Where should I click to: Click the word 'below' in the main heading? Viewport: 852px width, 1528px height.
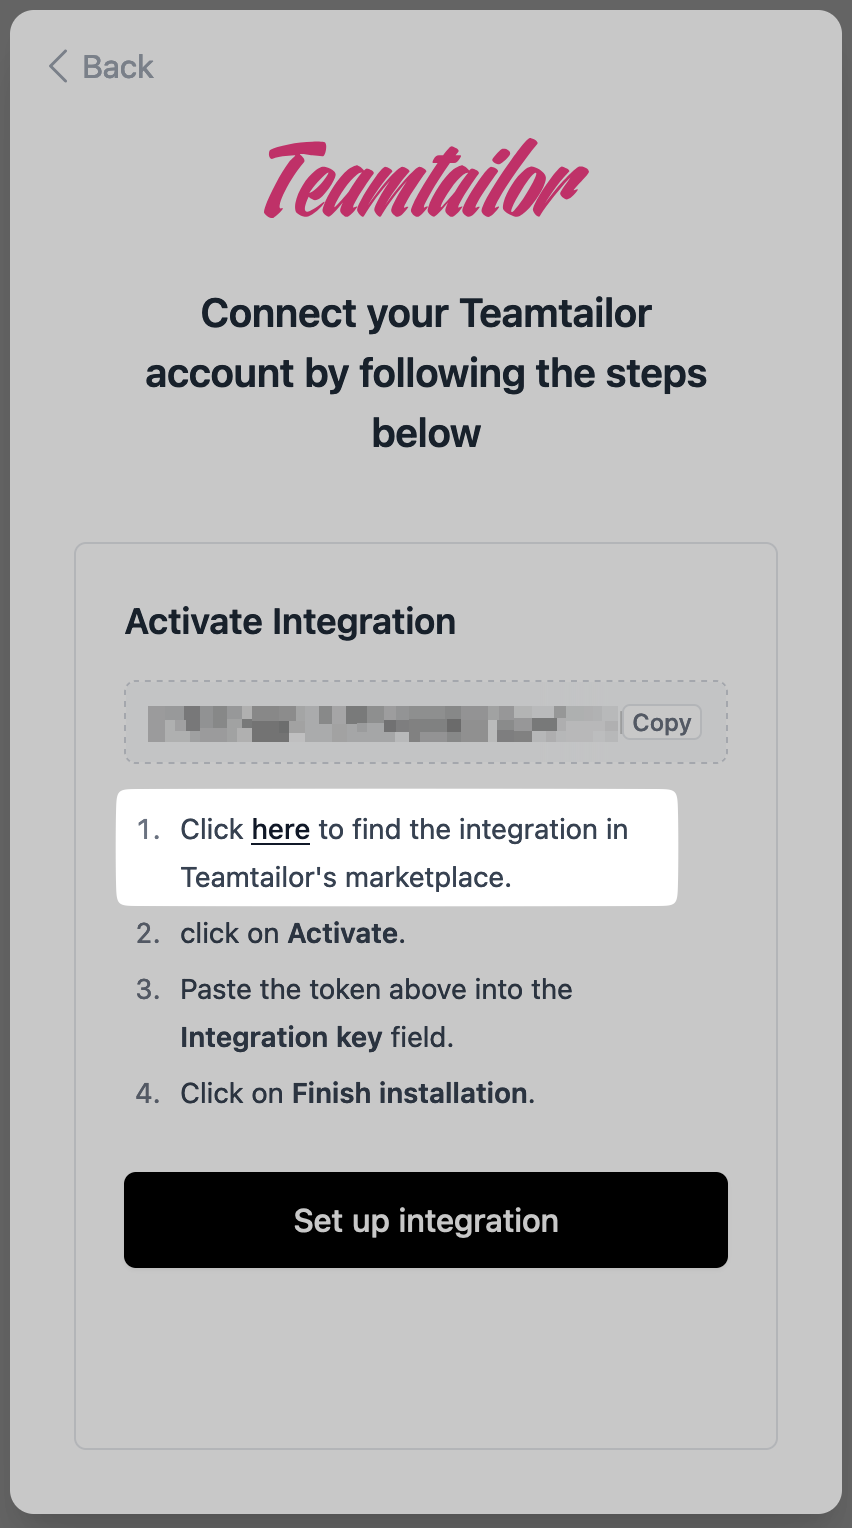coord(426,434)
